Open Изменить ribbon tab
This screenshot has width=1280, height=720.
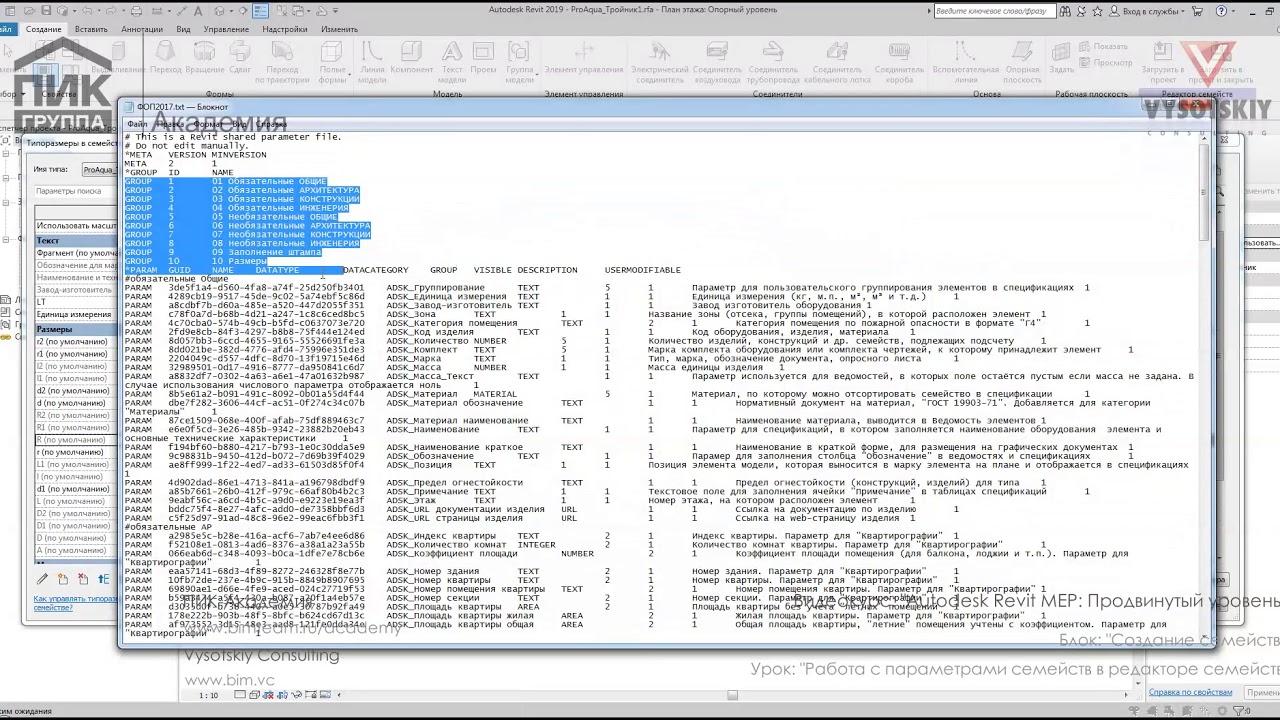(339, 29)
